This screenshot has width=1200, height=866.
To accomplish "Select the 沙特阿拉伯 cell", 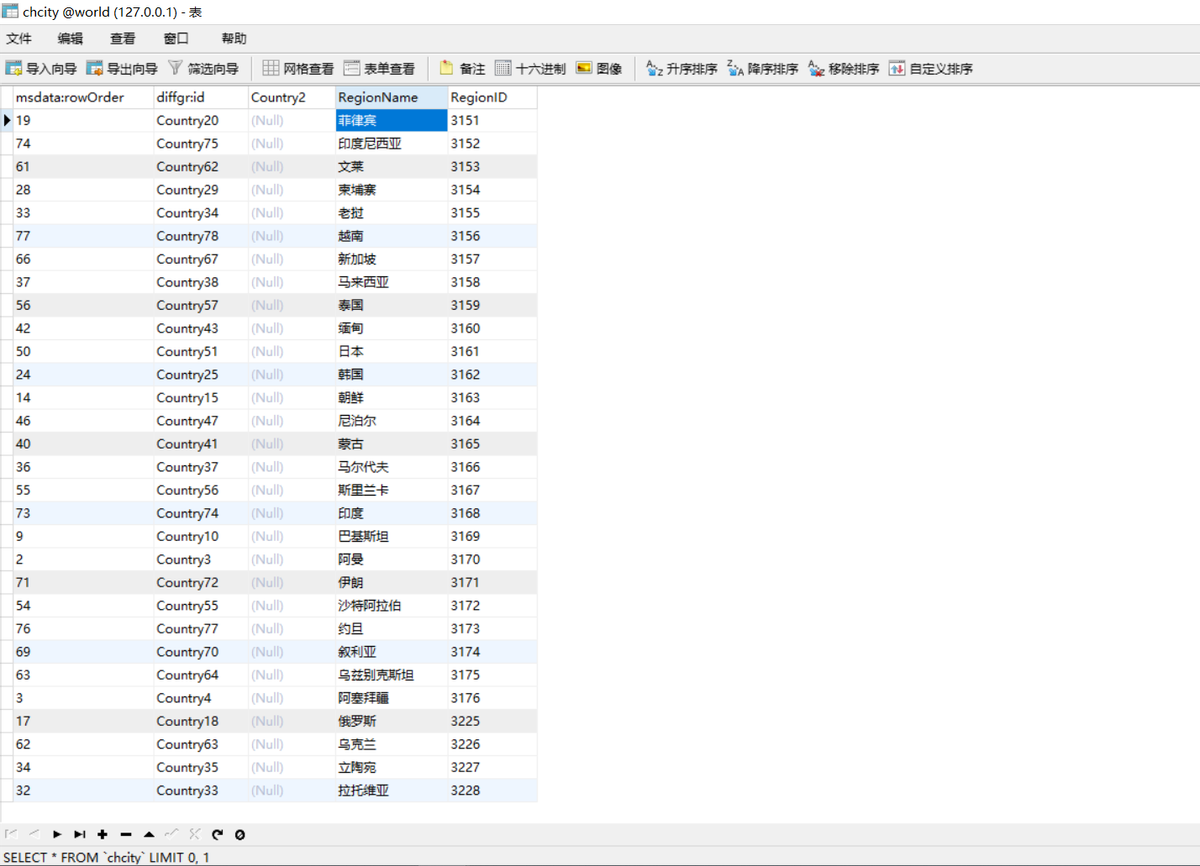I will click(x=392, y=605).
